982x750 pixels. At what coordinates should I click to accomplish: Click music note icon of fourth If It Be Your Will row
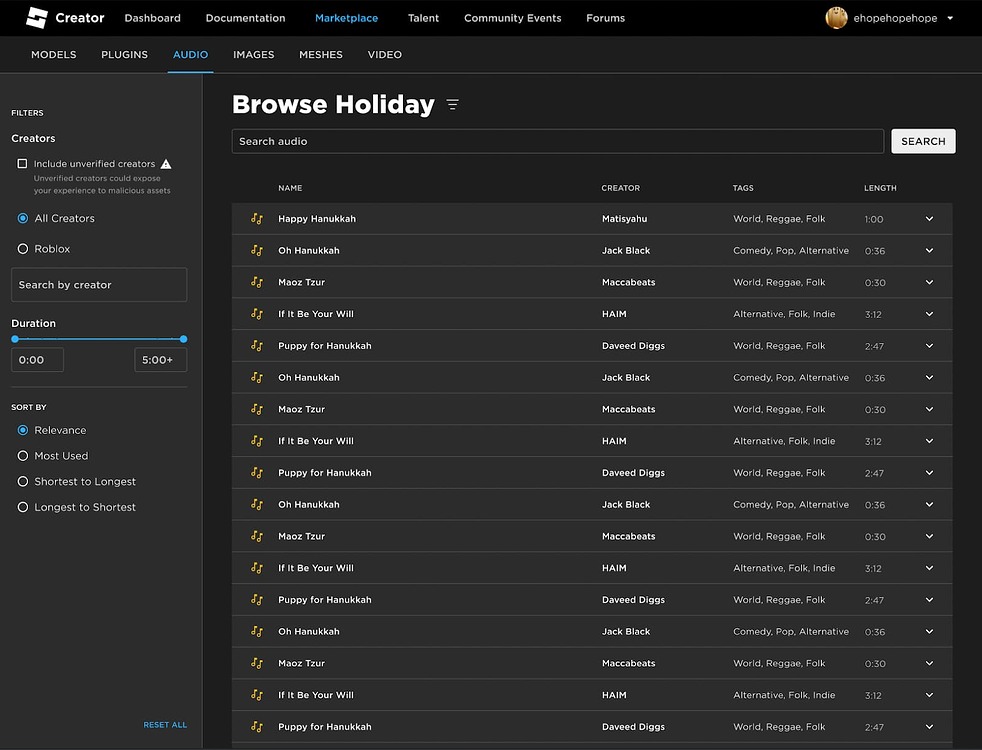click(257, 695)
